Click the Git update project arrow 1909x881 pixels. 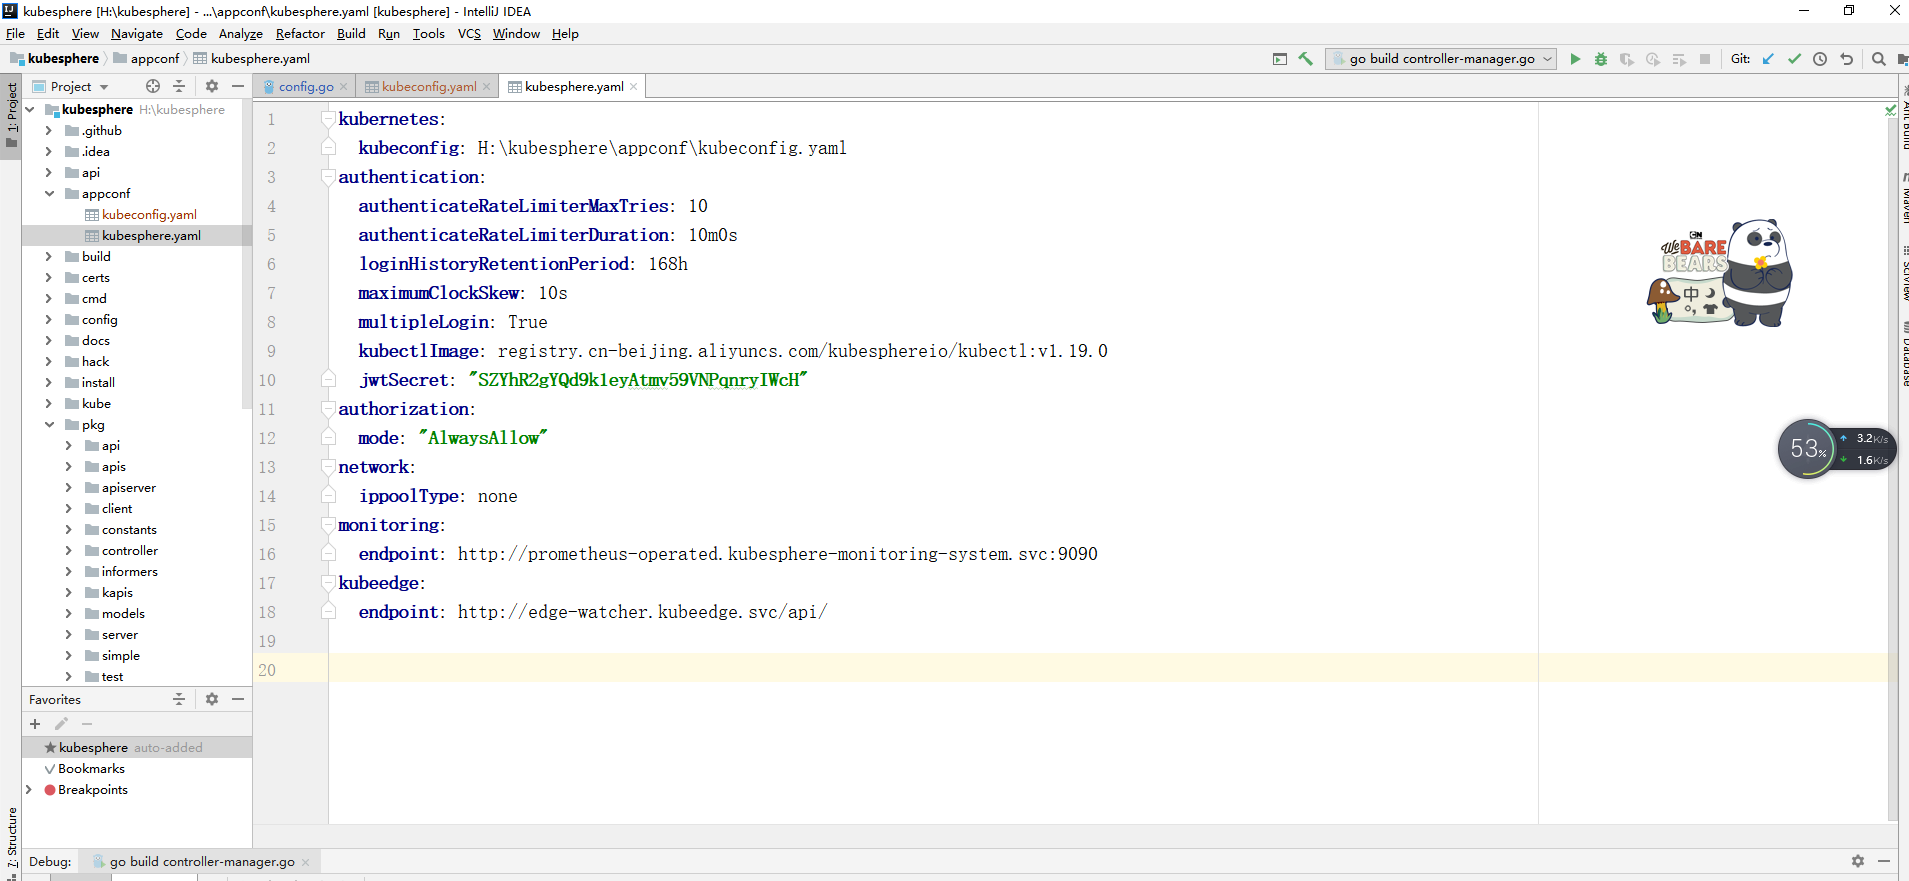[1768, 59]
